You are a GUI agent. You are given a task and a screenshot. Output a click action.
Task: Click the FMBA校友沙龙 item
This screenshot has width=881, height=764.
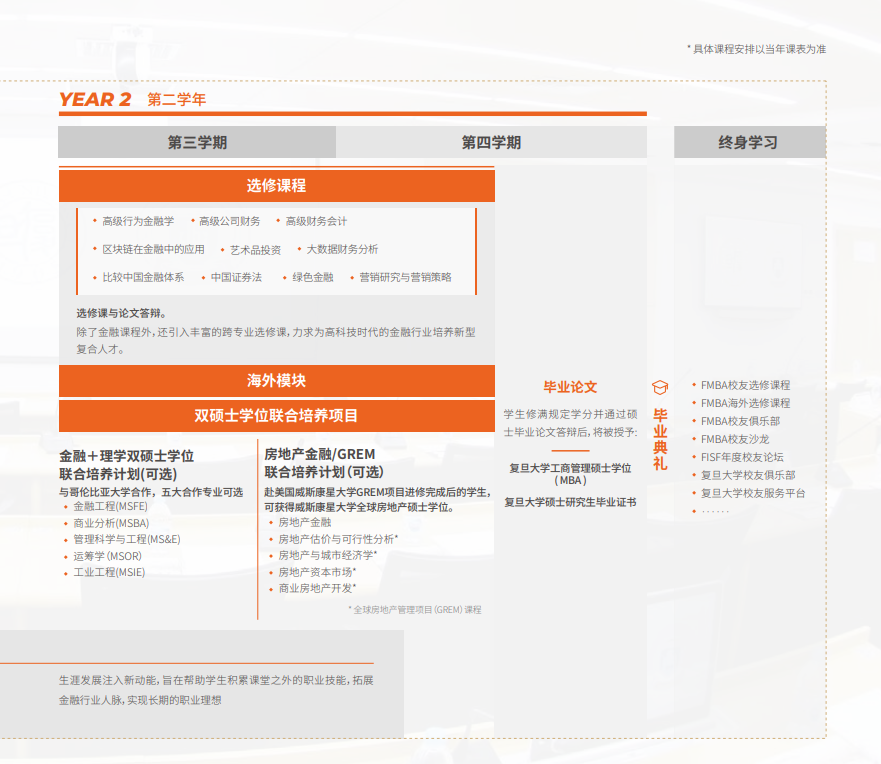tap(734, 439)
